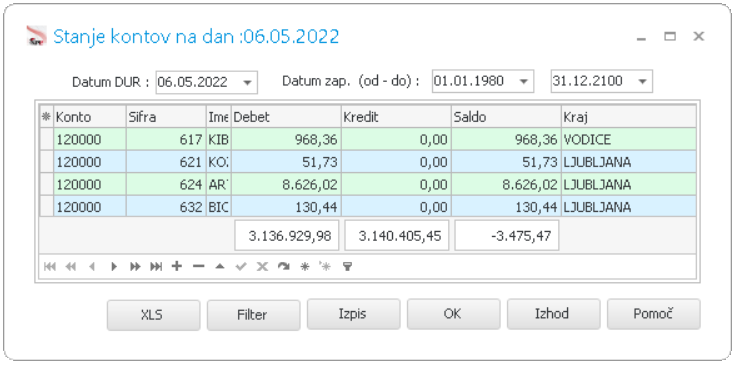Jump back one page of records
Viewport: 733px width, 365px height.
pos(71,267)
